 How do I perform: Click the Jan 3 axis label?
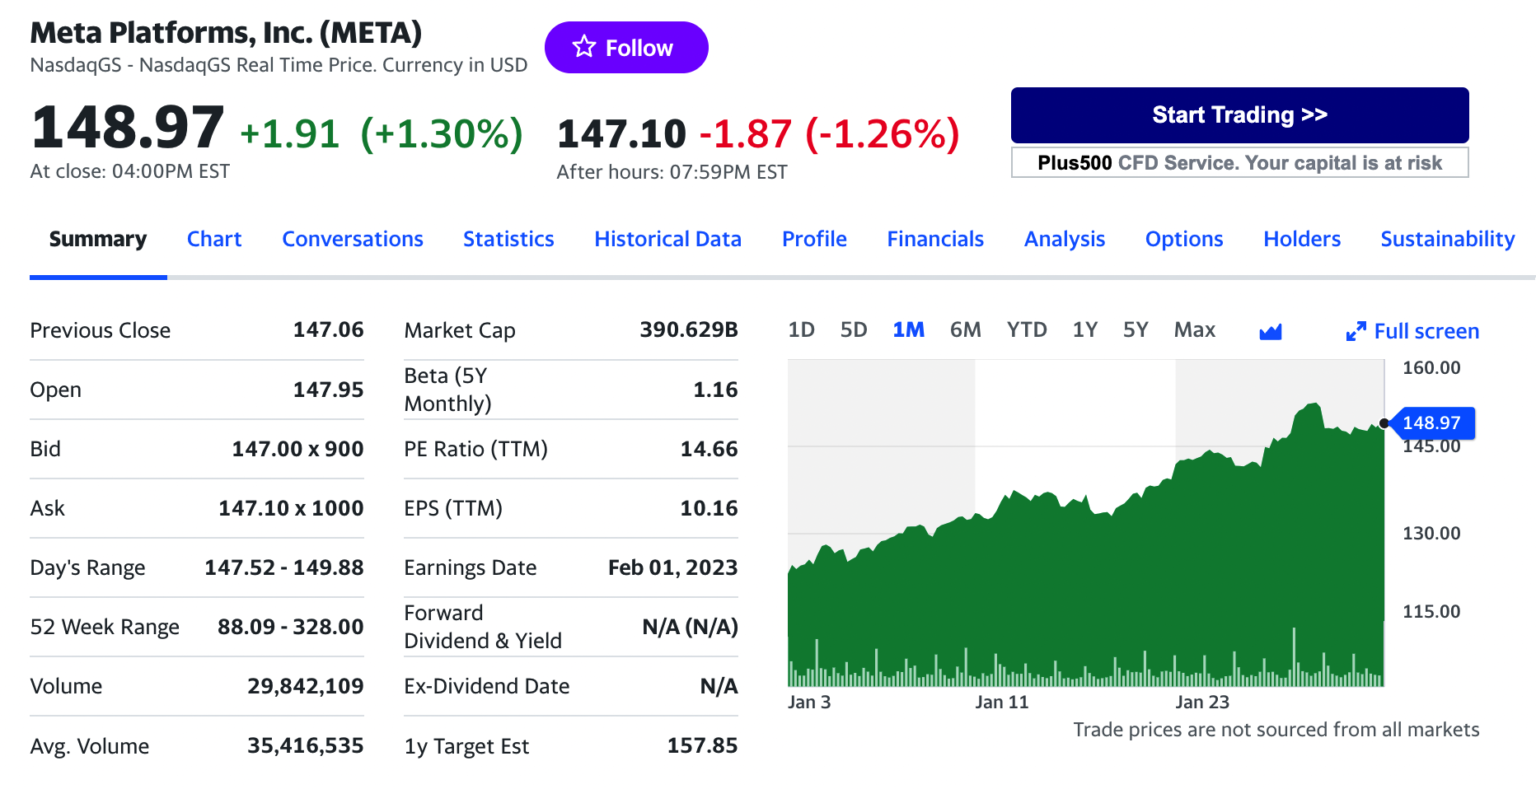809,702
